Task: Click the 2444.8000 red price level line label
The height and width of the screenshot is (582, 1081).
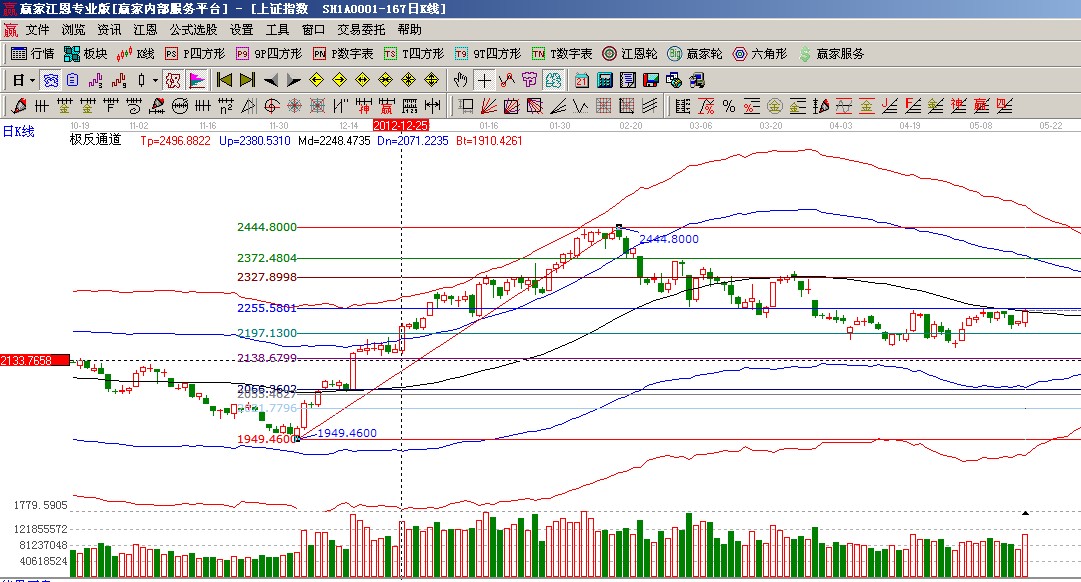Action: coord(267,227)
